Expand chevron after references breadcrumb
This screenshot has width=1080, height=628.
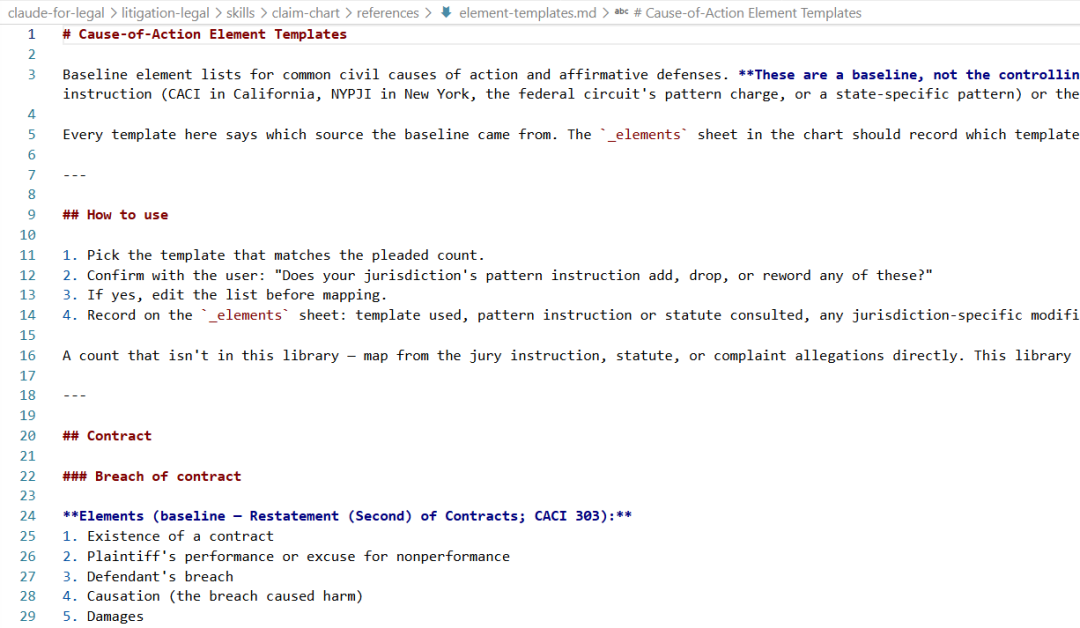(x=428, y=12)
